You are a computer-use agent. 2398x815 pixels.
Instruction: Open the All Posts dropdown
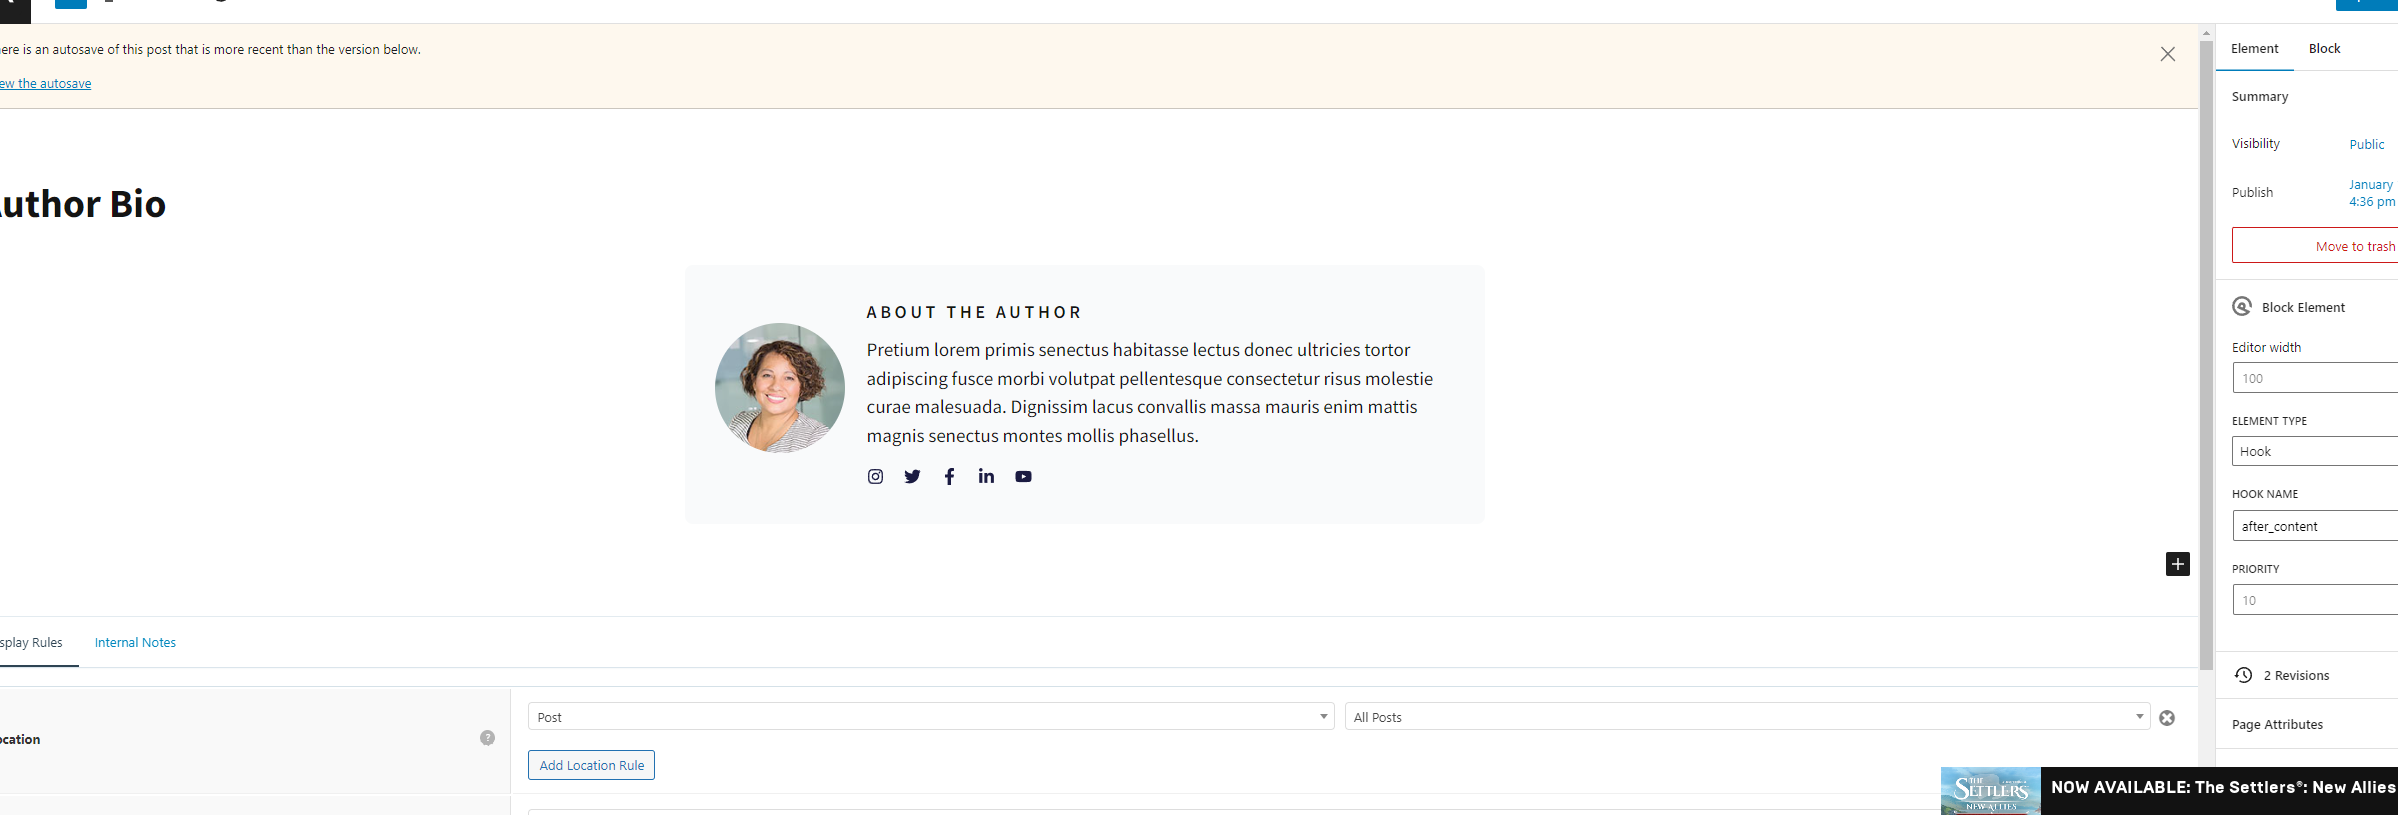pos(1747,717)
